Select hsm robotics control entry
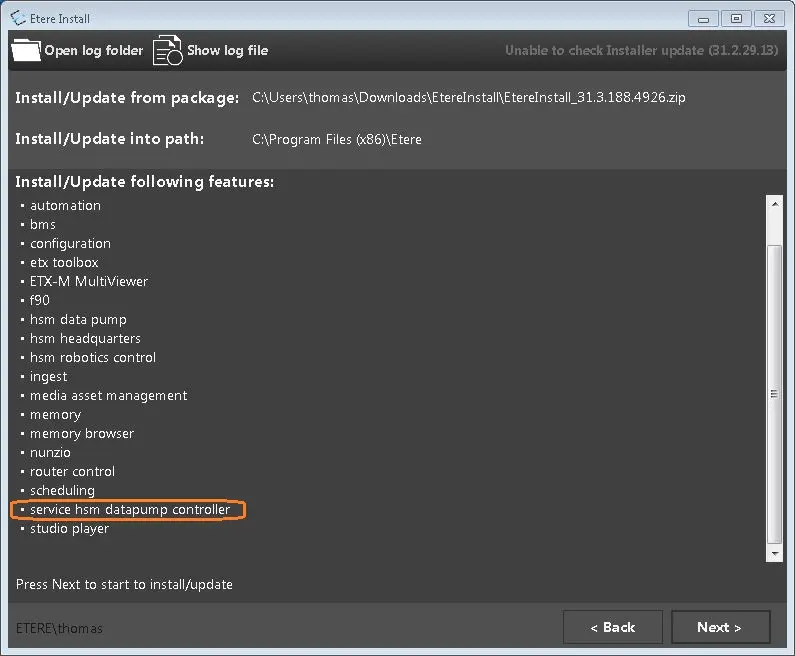Screen dimensions: 795x656 (x=93, y=357)
